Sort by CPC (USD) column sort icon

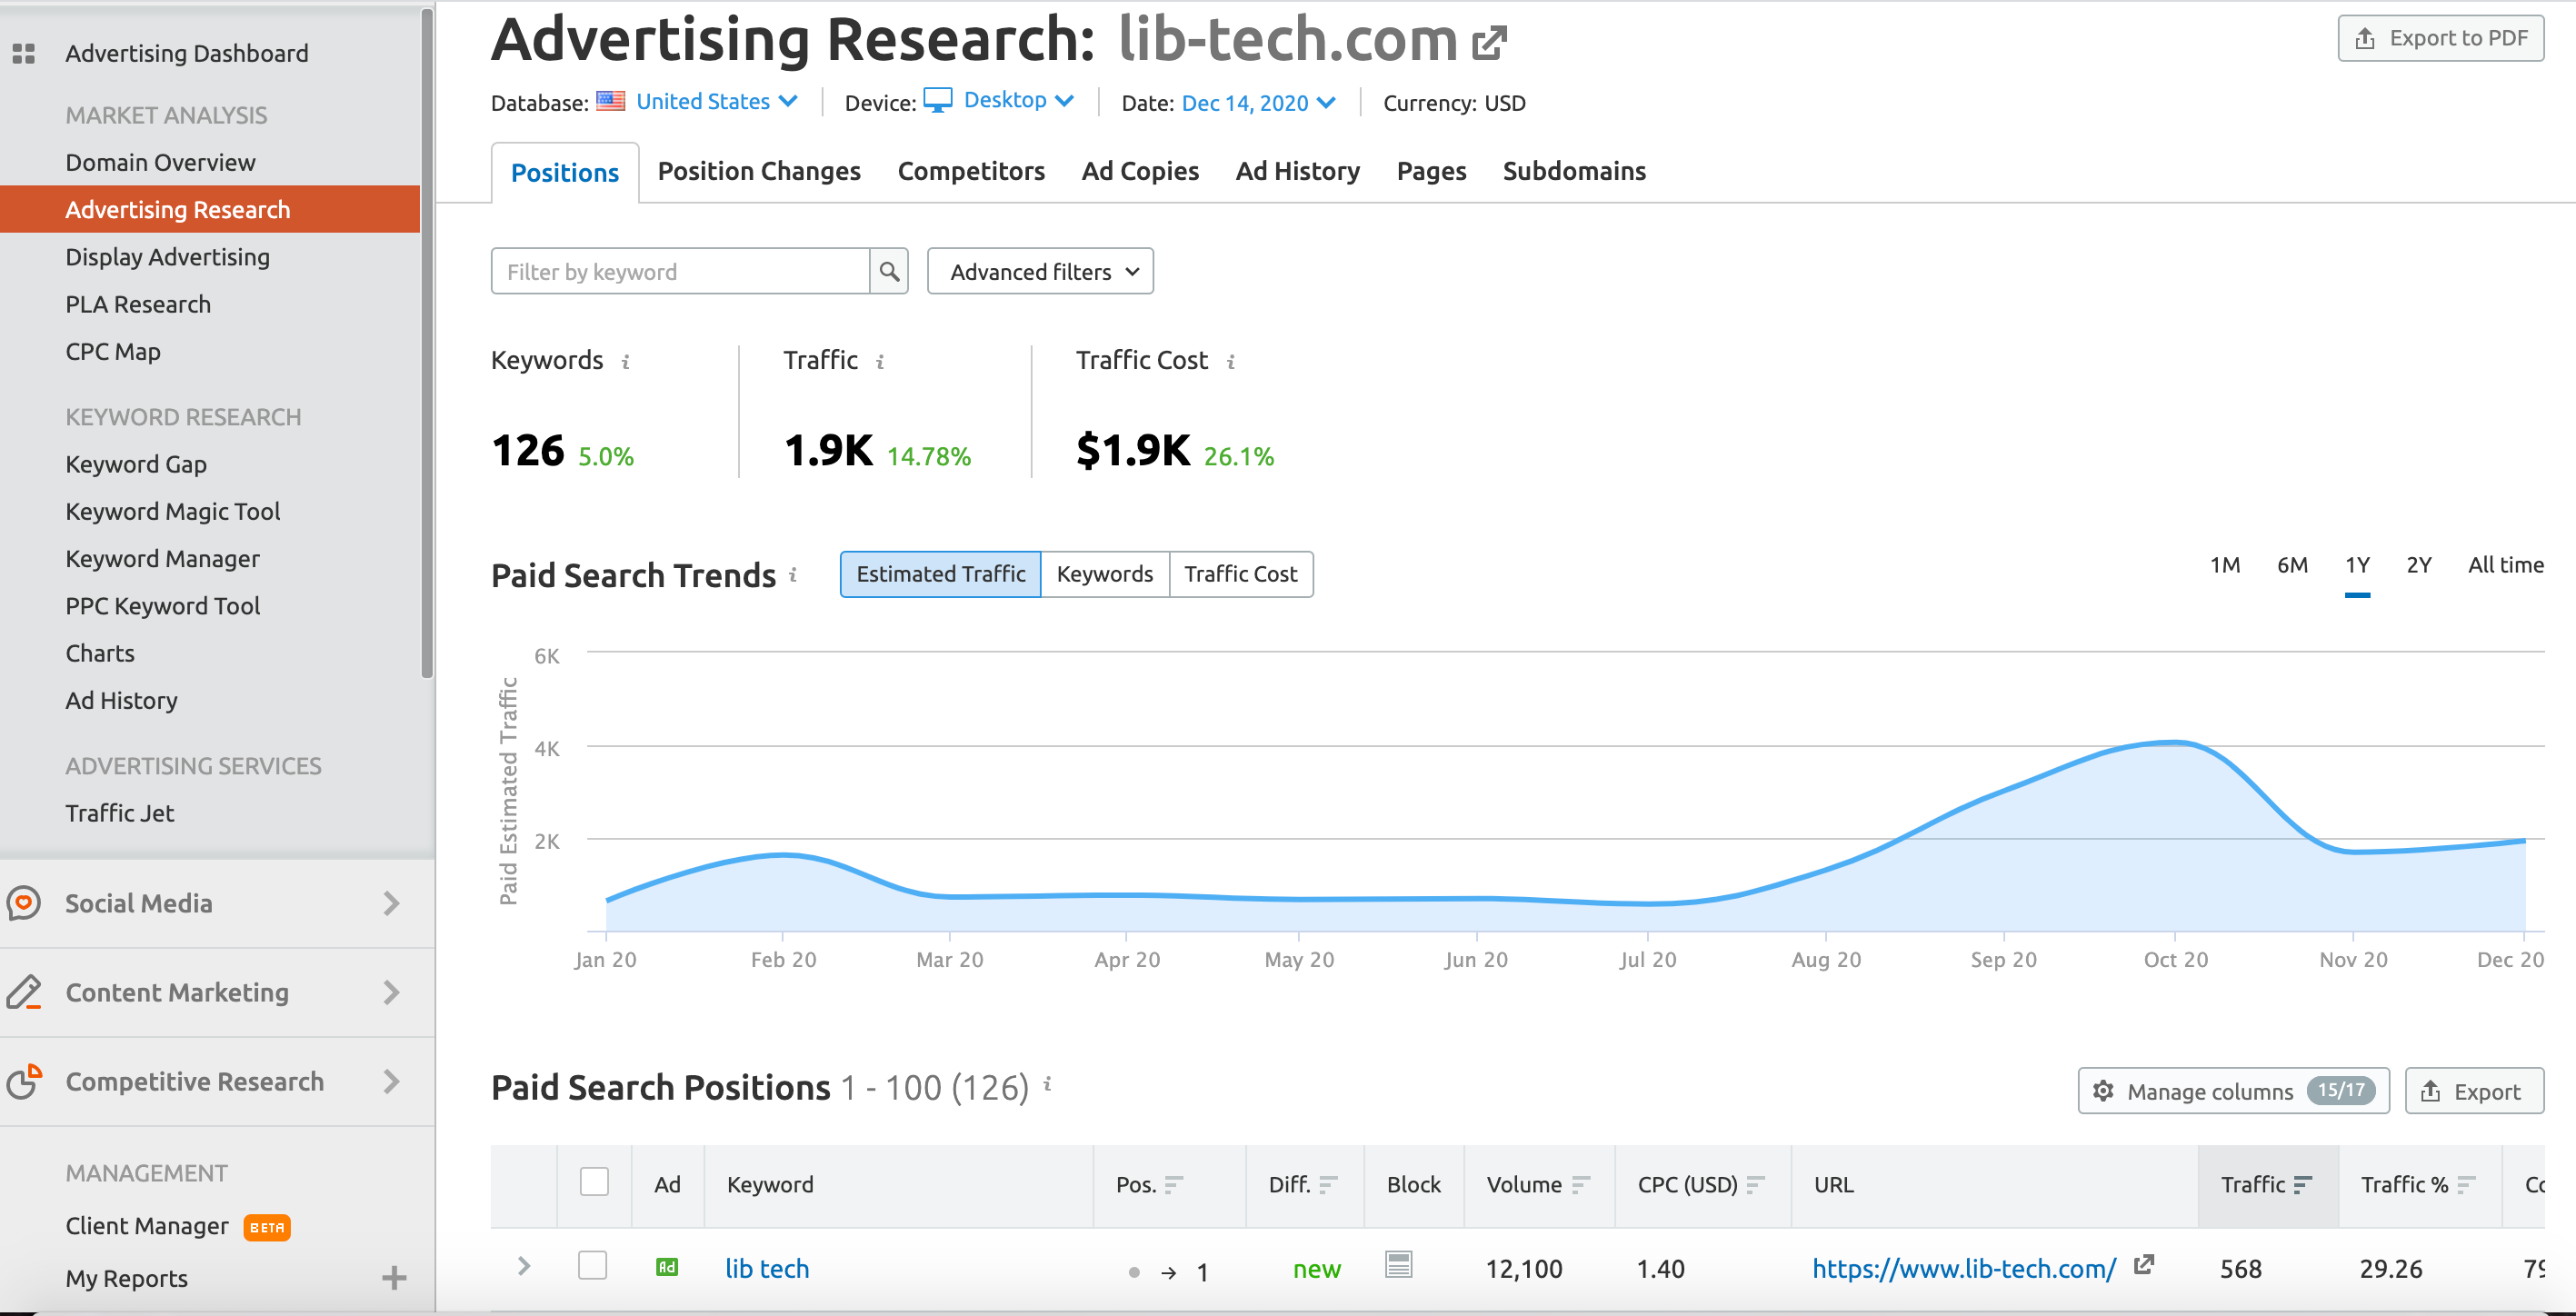(x=1755, y=1185)
